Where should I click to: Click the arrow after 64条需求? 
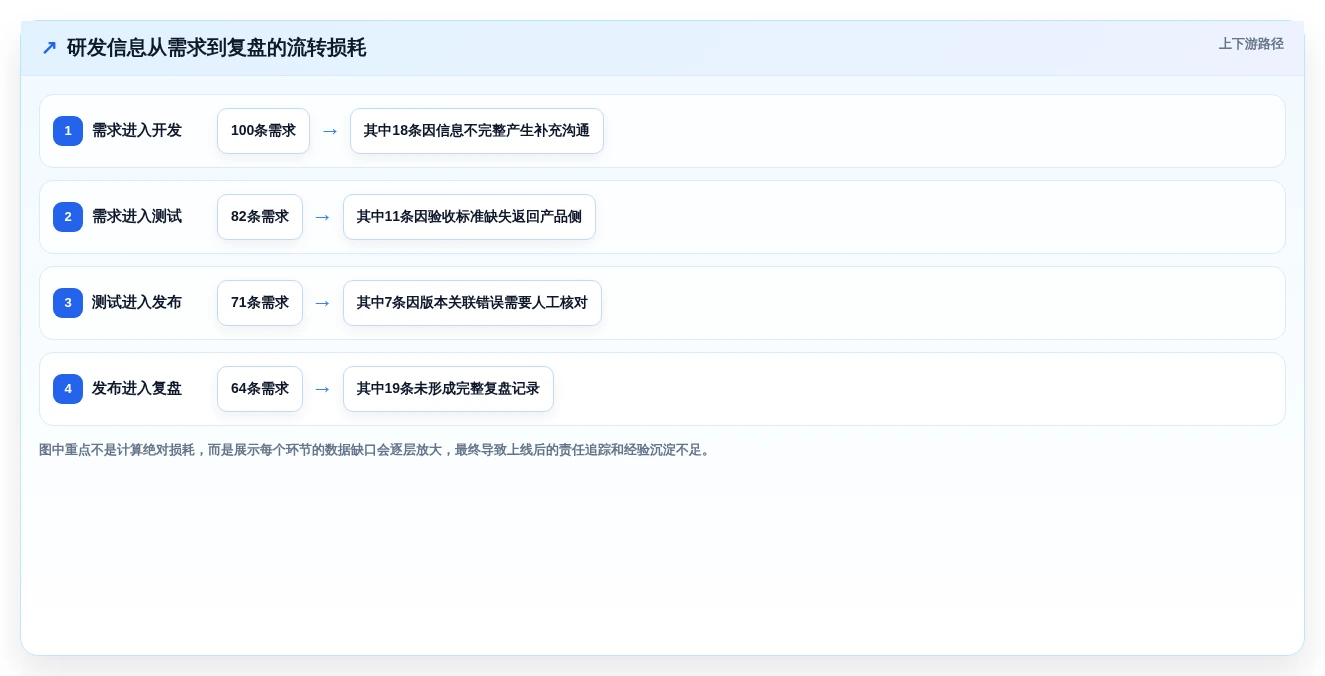point(323,389)
